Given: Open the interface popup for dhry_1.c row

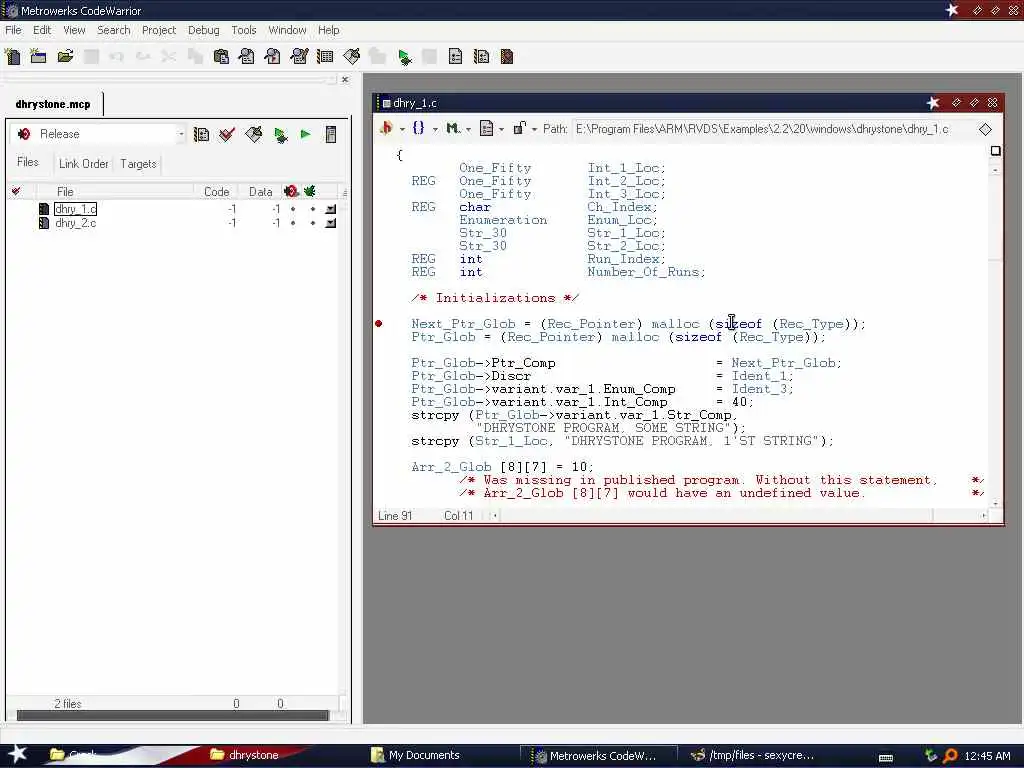Looking at the screenshot, I should point(331,209).
